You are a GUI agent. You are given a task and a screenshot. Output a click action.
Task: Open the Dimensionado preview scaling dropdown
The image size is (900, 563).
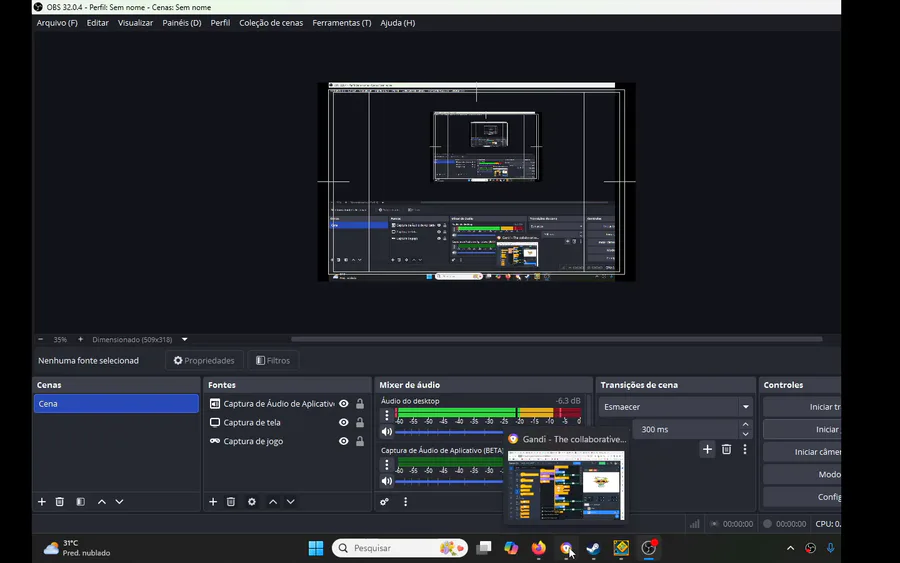point(185,339)
